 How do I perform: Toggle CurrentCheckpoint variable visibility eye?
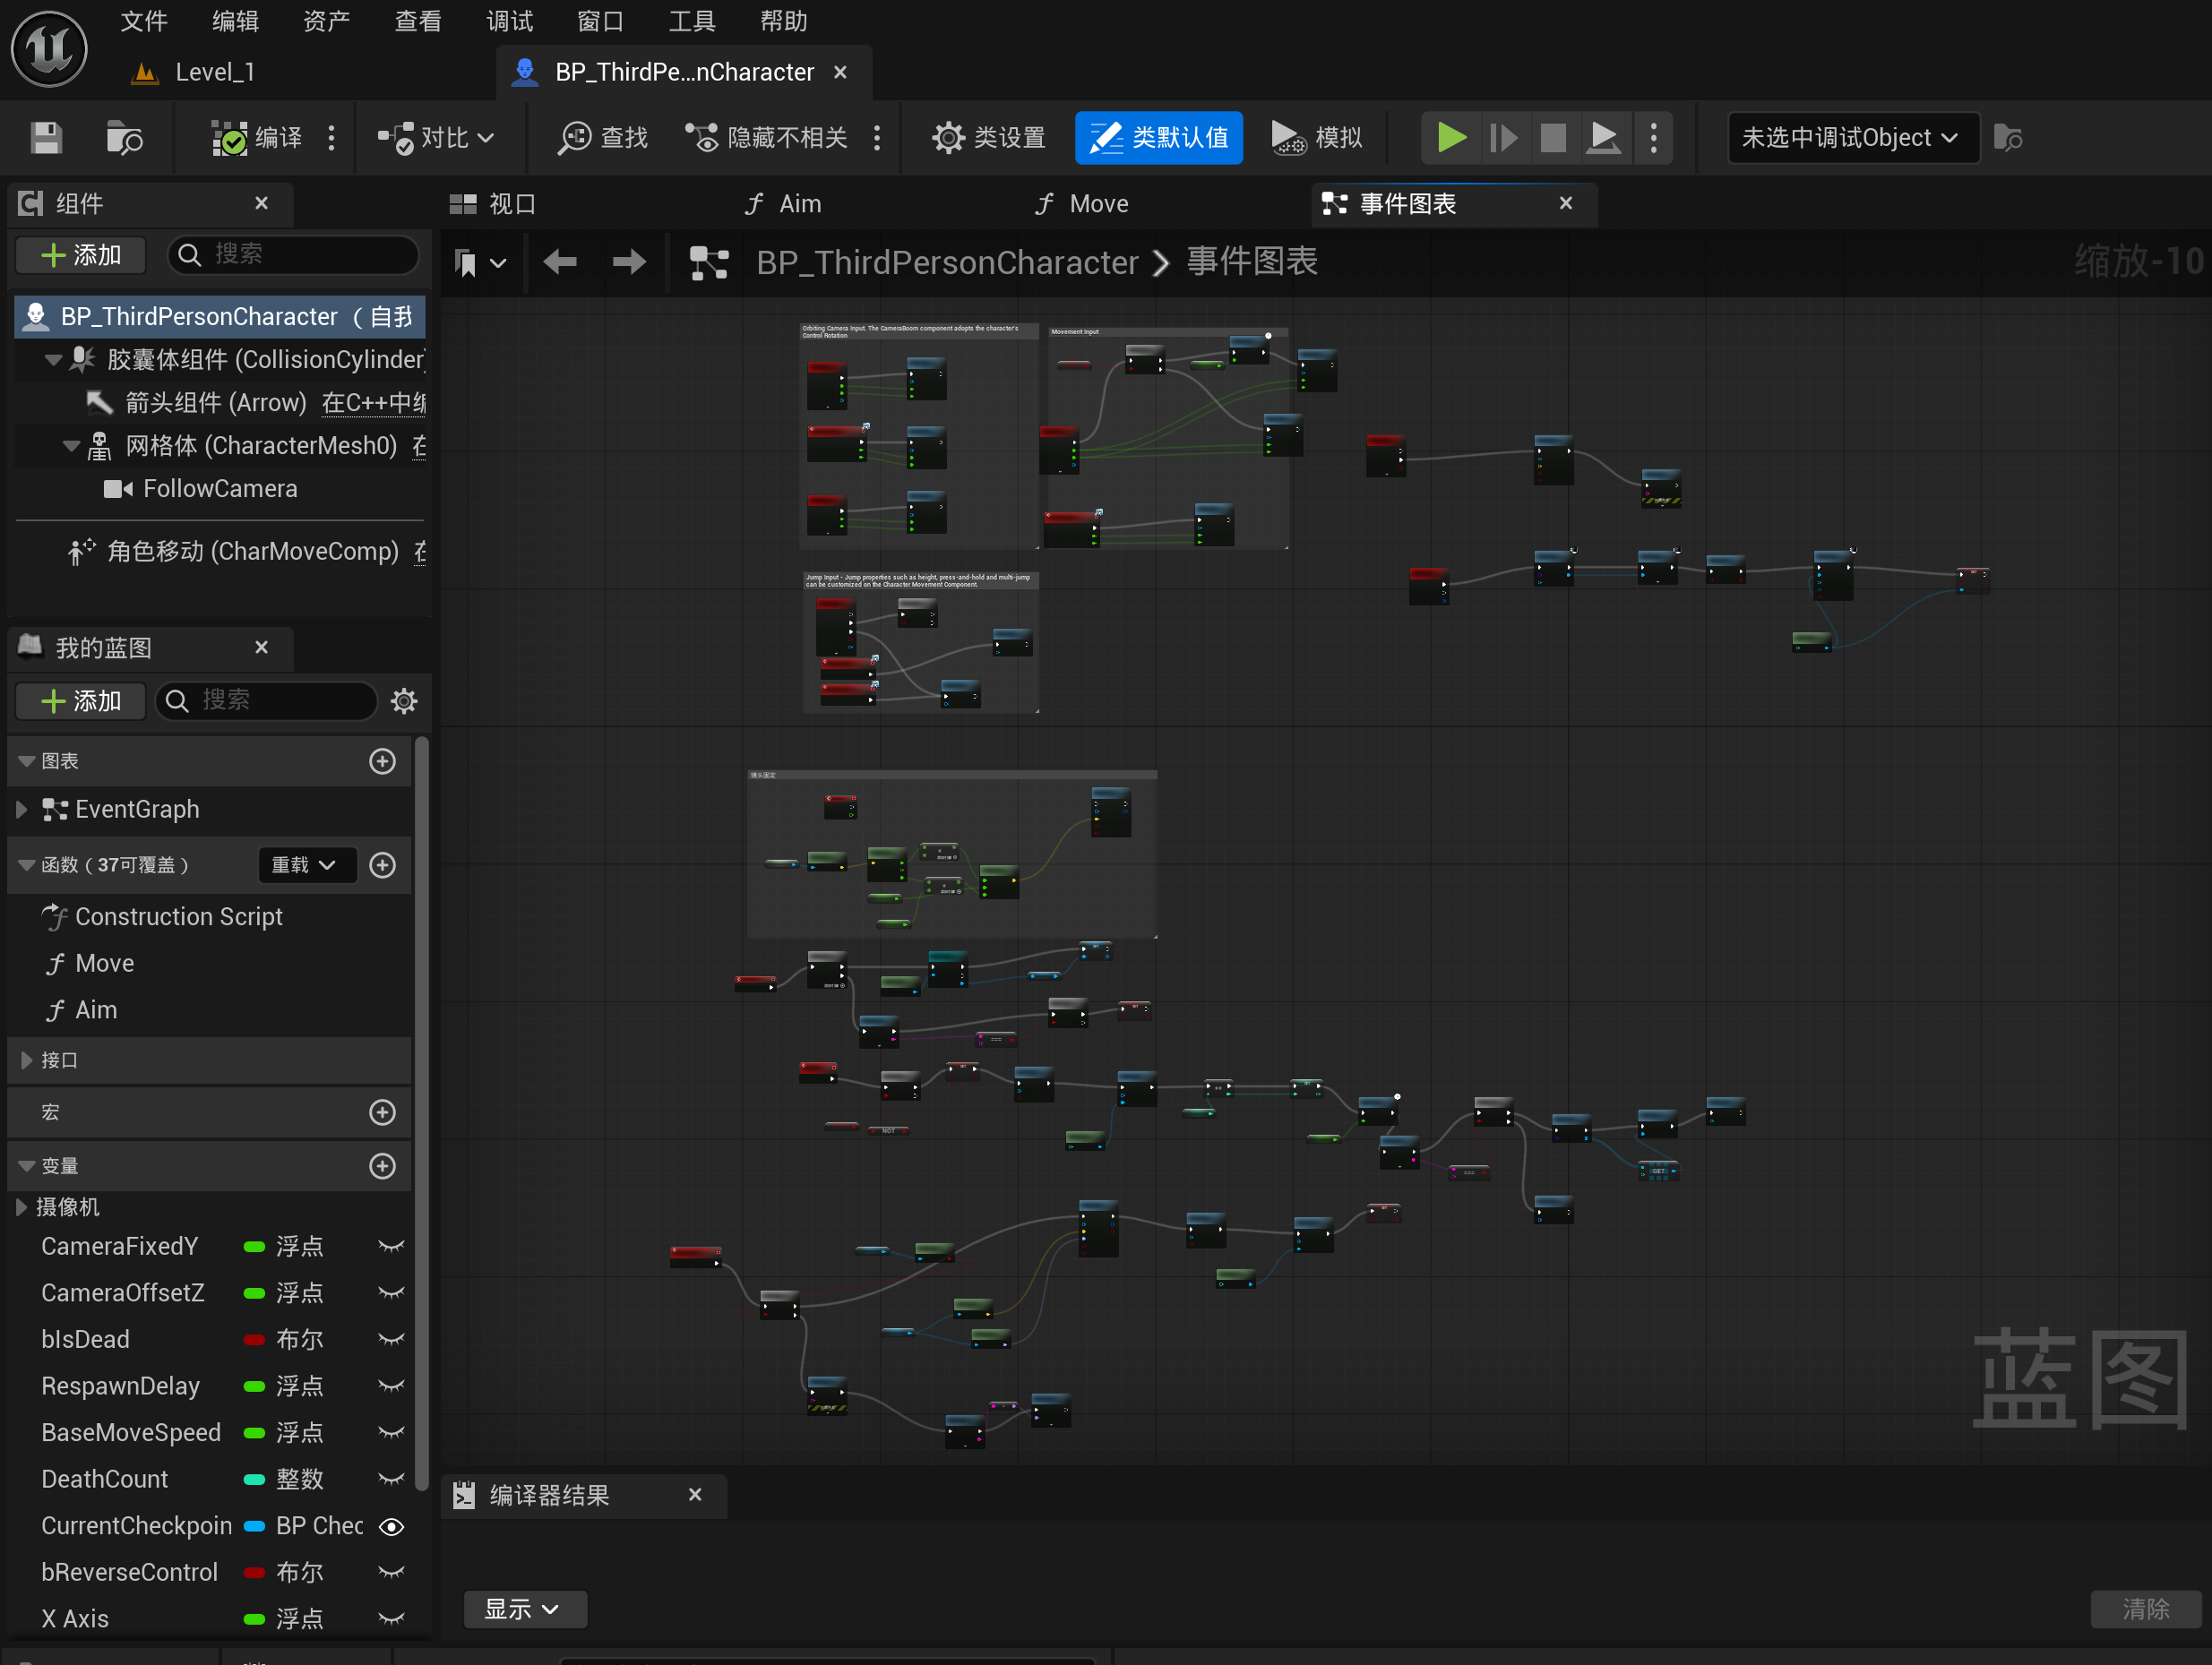pyautogui.click(x=391, y=1526)
